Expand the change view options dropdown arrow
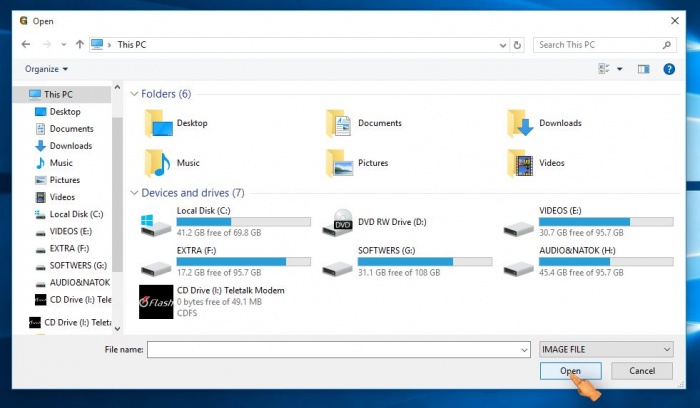The width and height of the screenshot is (700, 408). point(619,69)
